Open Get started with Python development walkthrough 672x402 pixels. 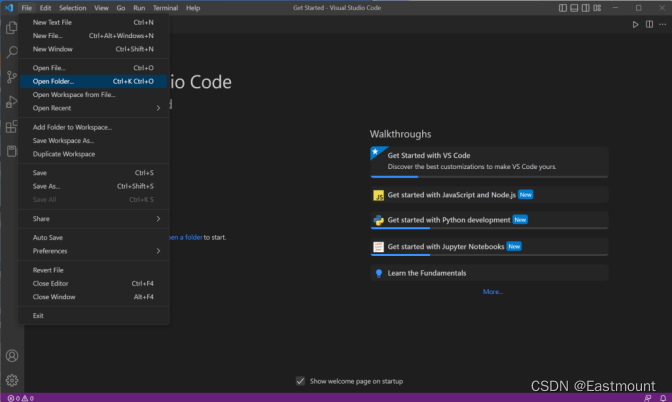489,220
